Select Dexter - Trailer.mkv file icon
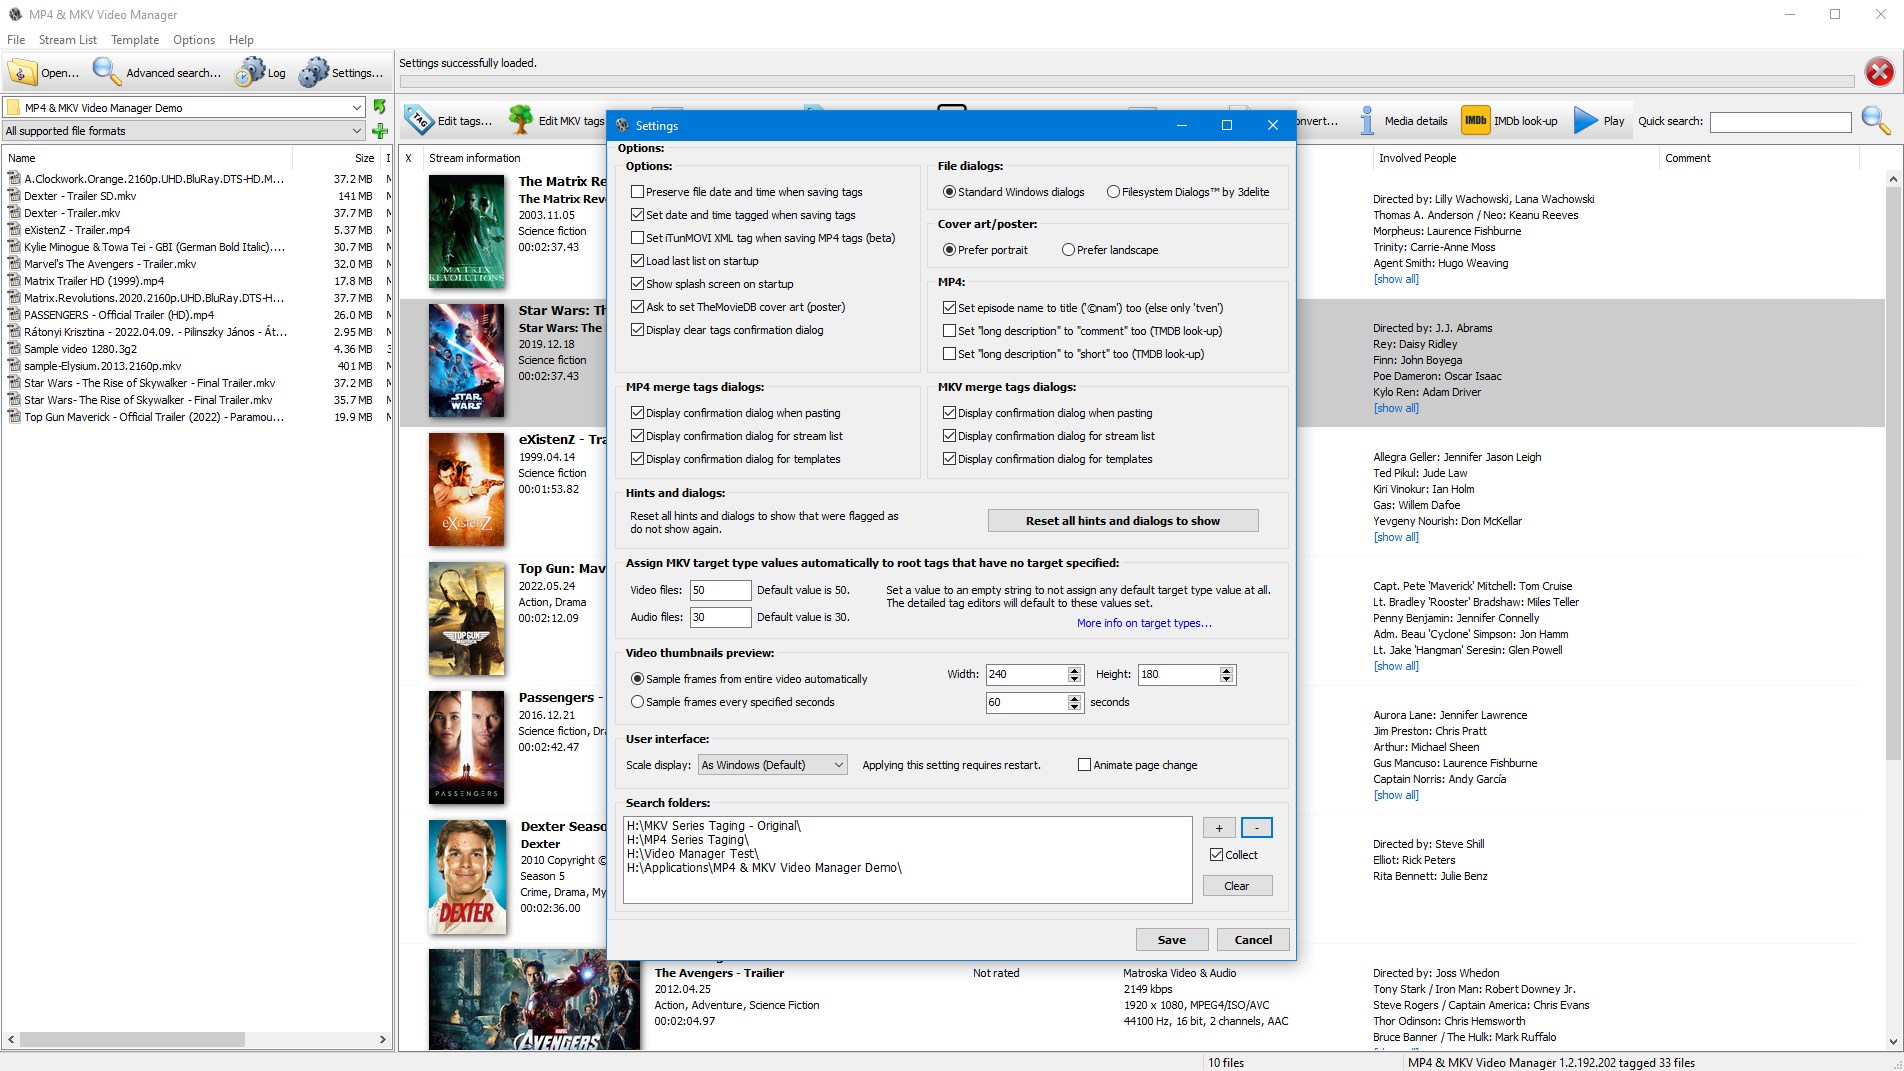 (14, 213)
